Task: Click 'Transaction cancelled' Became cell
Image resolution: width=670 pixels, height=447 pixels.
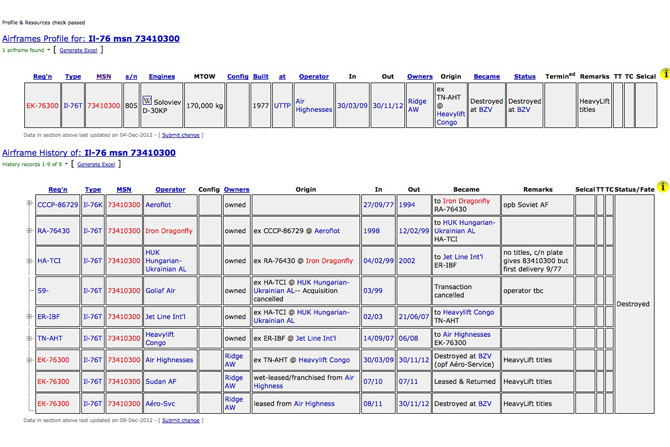Action: click(x=466, y=291)
